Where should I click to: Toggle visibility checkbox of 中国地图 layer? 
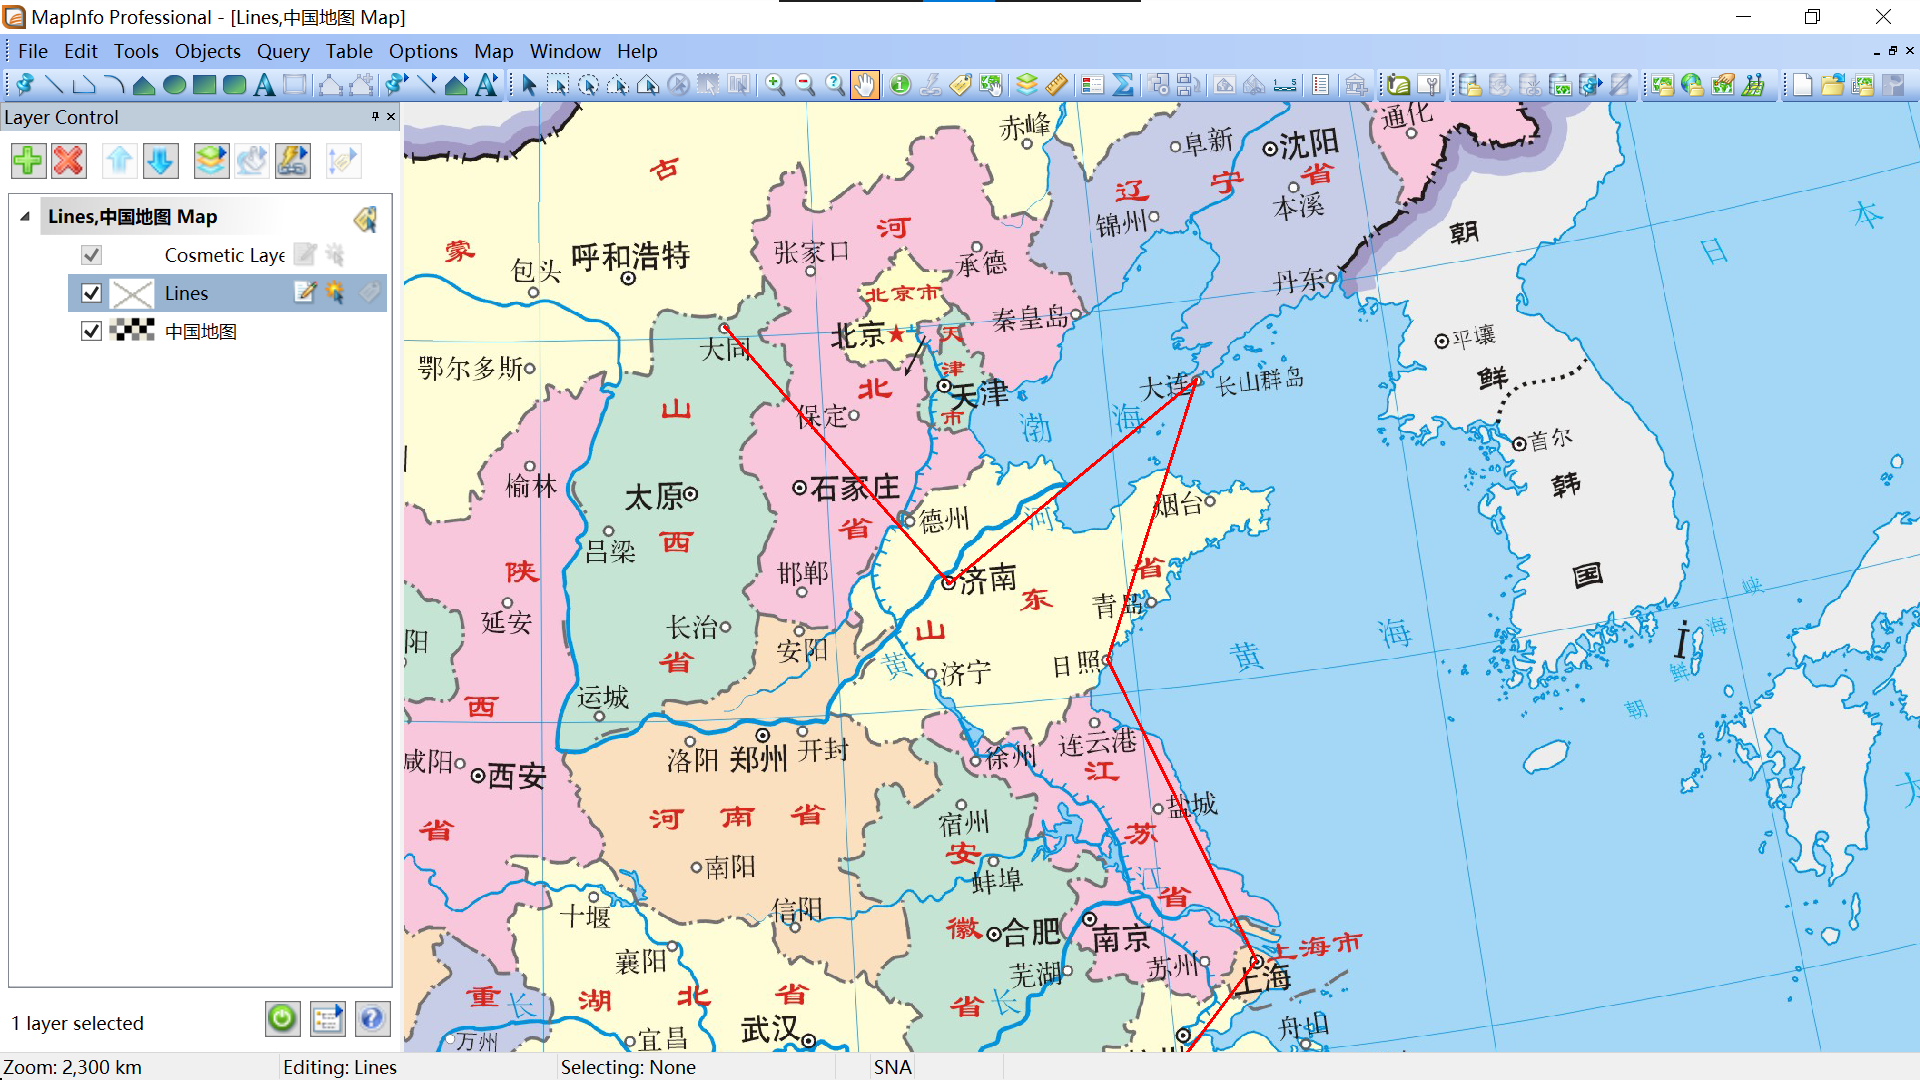(91, 331)
